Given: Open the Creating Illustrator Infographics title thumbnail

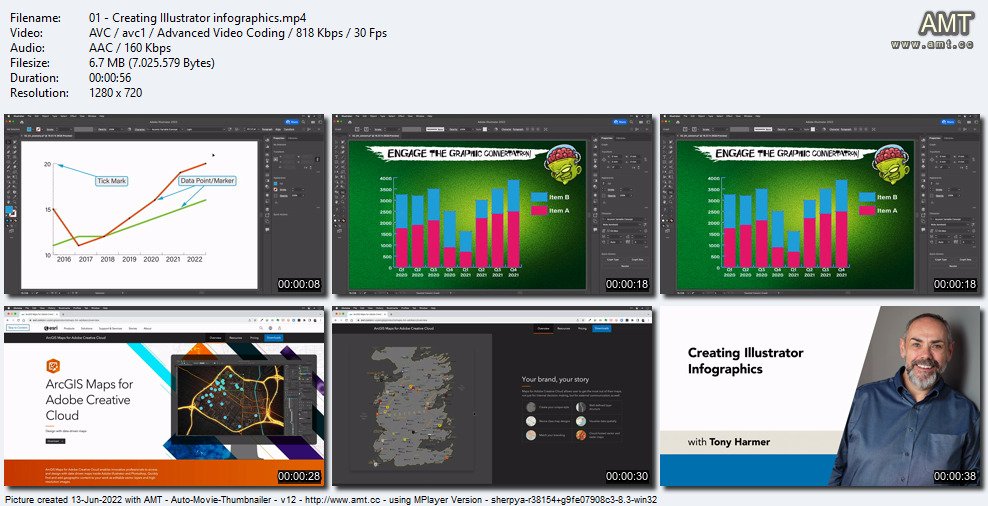Looking at the screenshot, I should pos(820,396).
